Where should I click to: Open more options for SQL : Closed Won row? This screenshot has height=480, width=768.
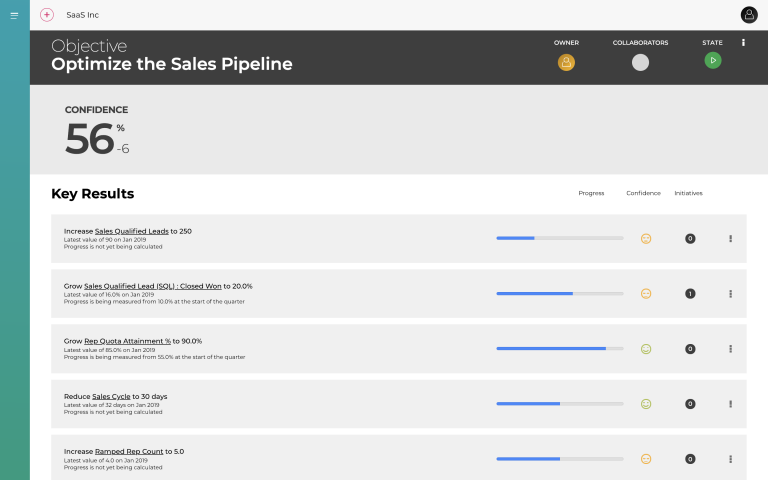pos(730,293)
